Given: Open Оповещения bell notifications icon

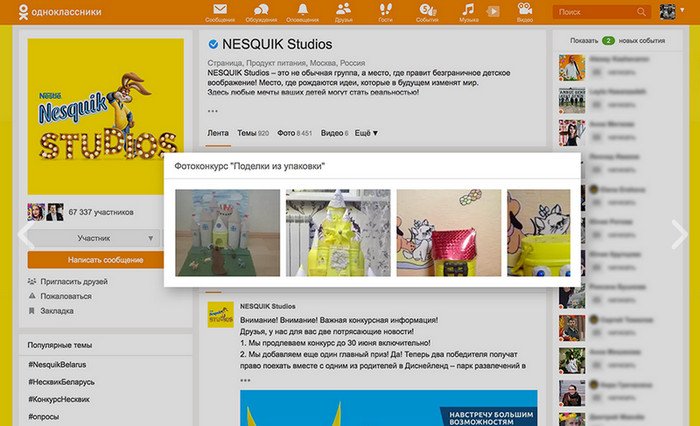Looking at the screenshot, I should coord(303,13).
